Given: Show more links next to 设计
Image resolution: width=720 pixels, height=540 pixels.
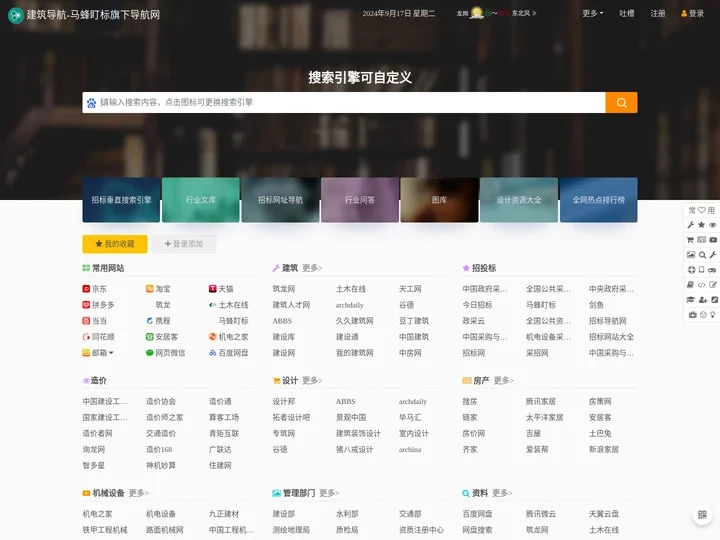Looking at the screenshot, I should (x=312, y=380).
